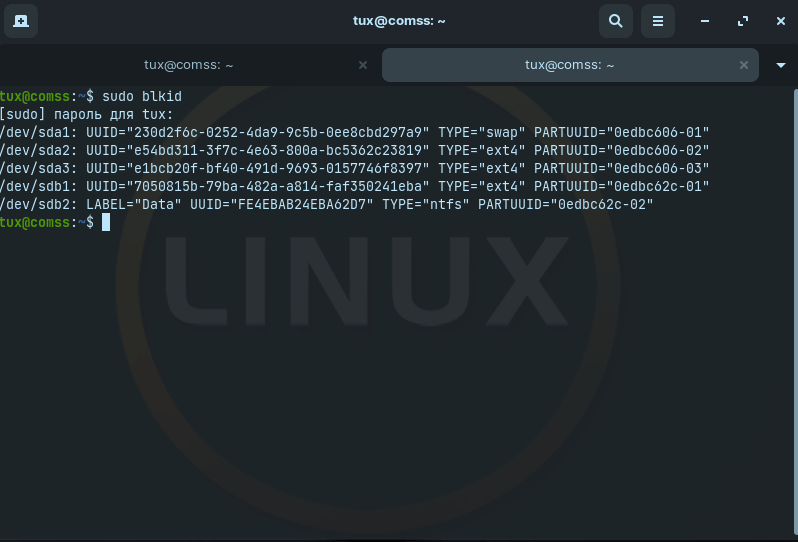Screen dimensions: 798x542
Task: Click the terminal vertical scrollbar
Action: click(795, 311)
